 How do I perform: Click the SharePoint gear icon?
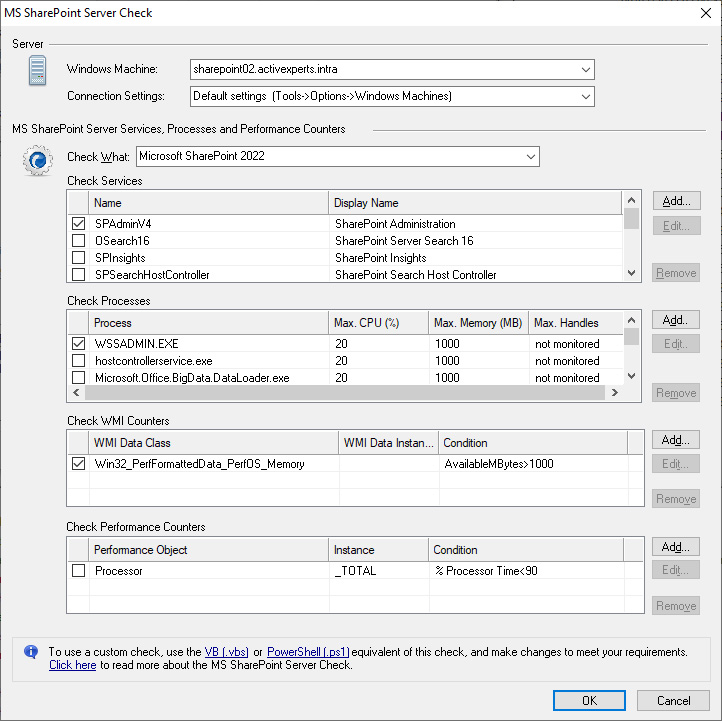37,160
